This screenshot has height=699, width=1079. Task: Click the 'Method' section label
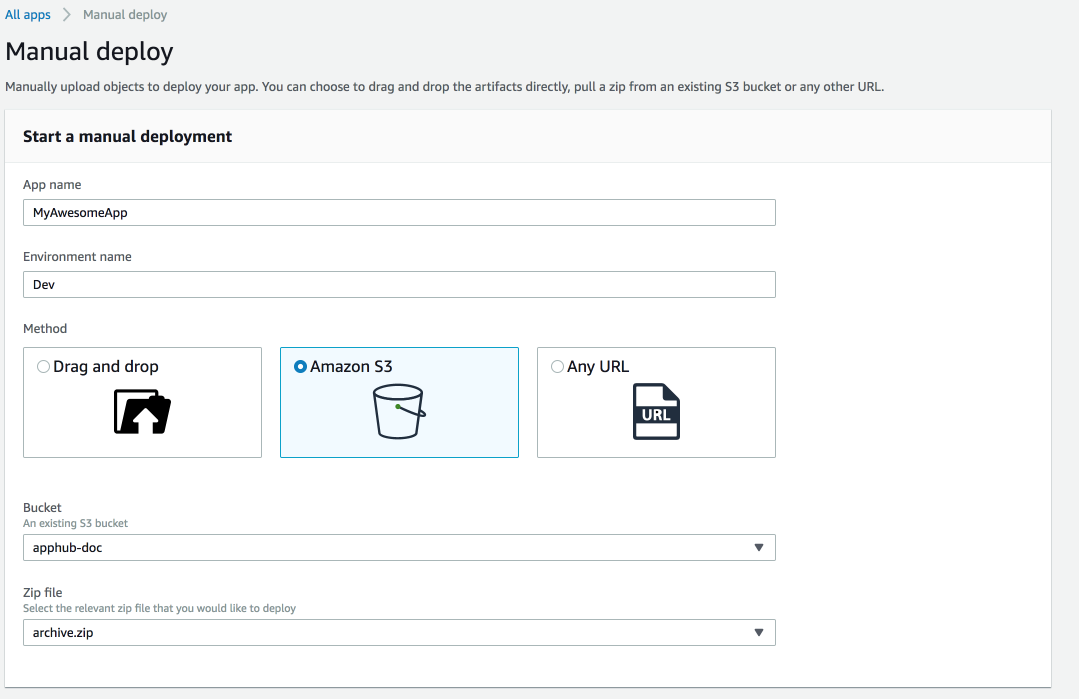pyautogui.click(x=45, y=328)
